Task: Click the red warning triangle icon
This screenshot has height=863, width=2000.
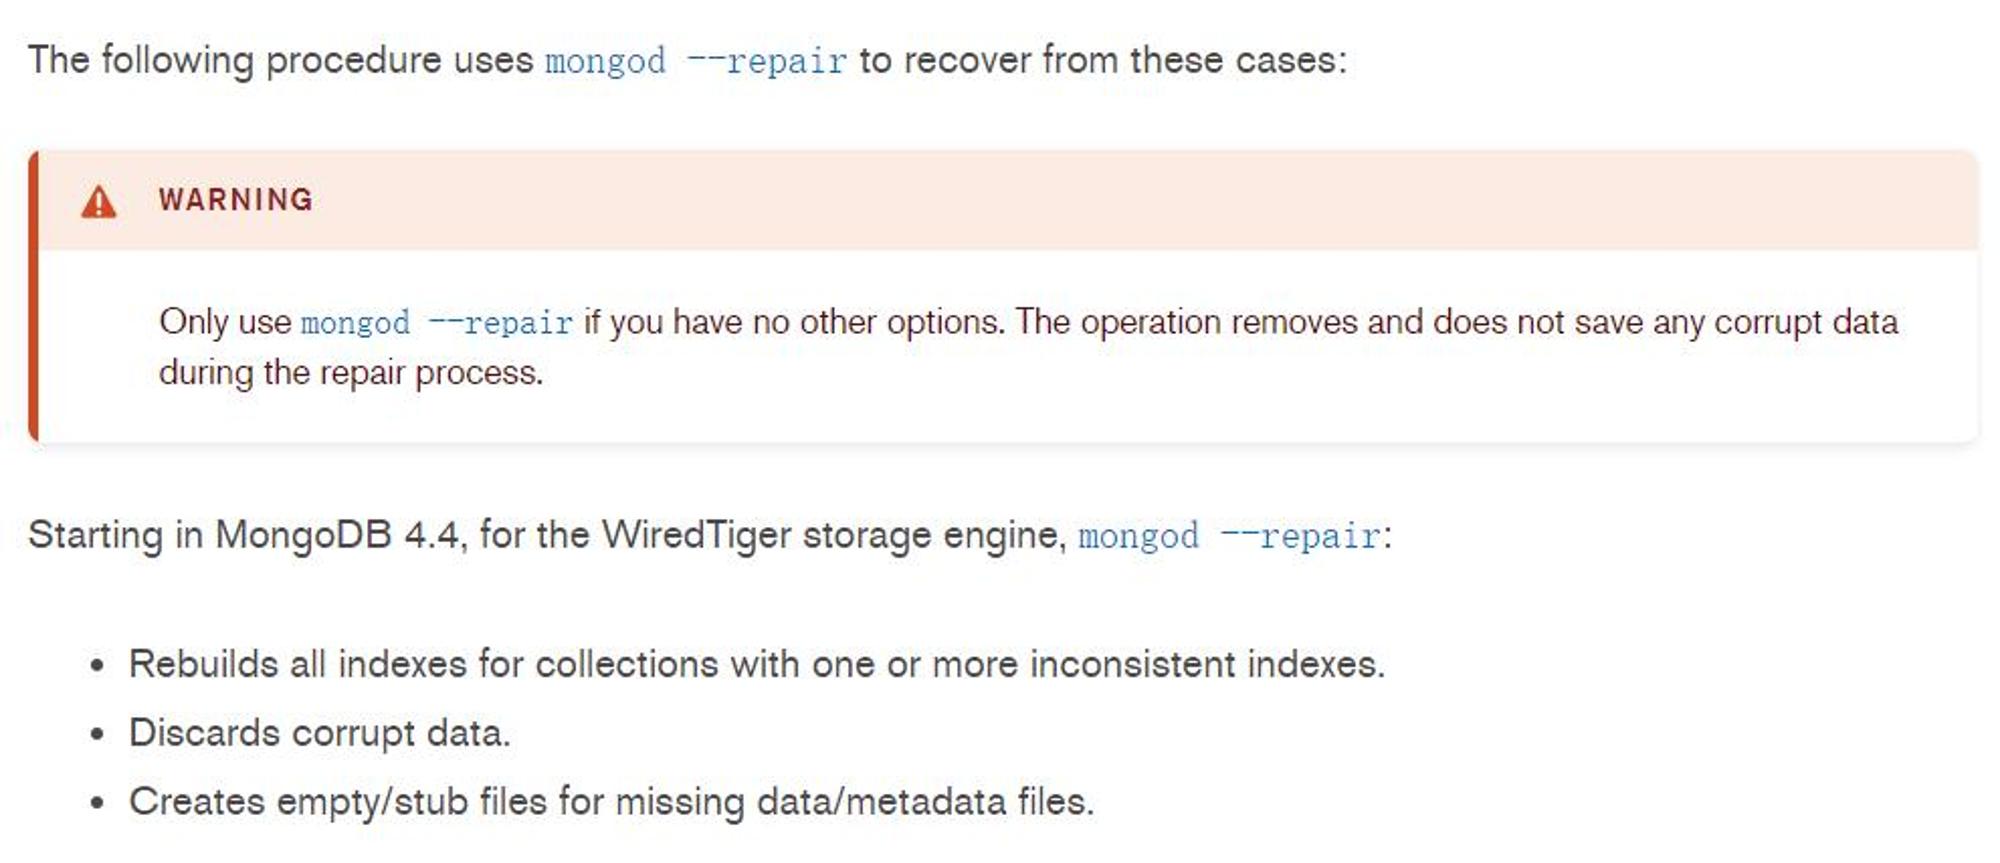Action: coord(99,201)
